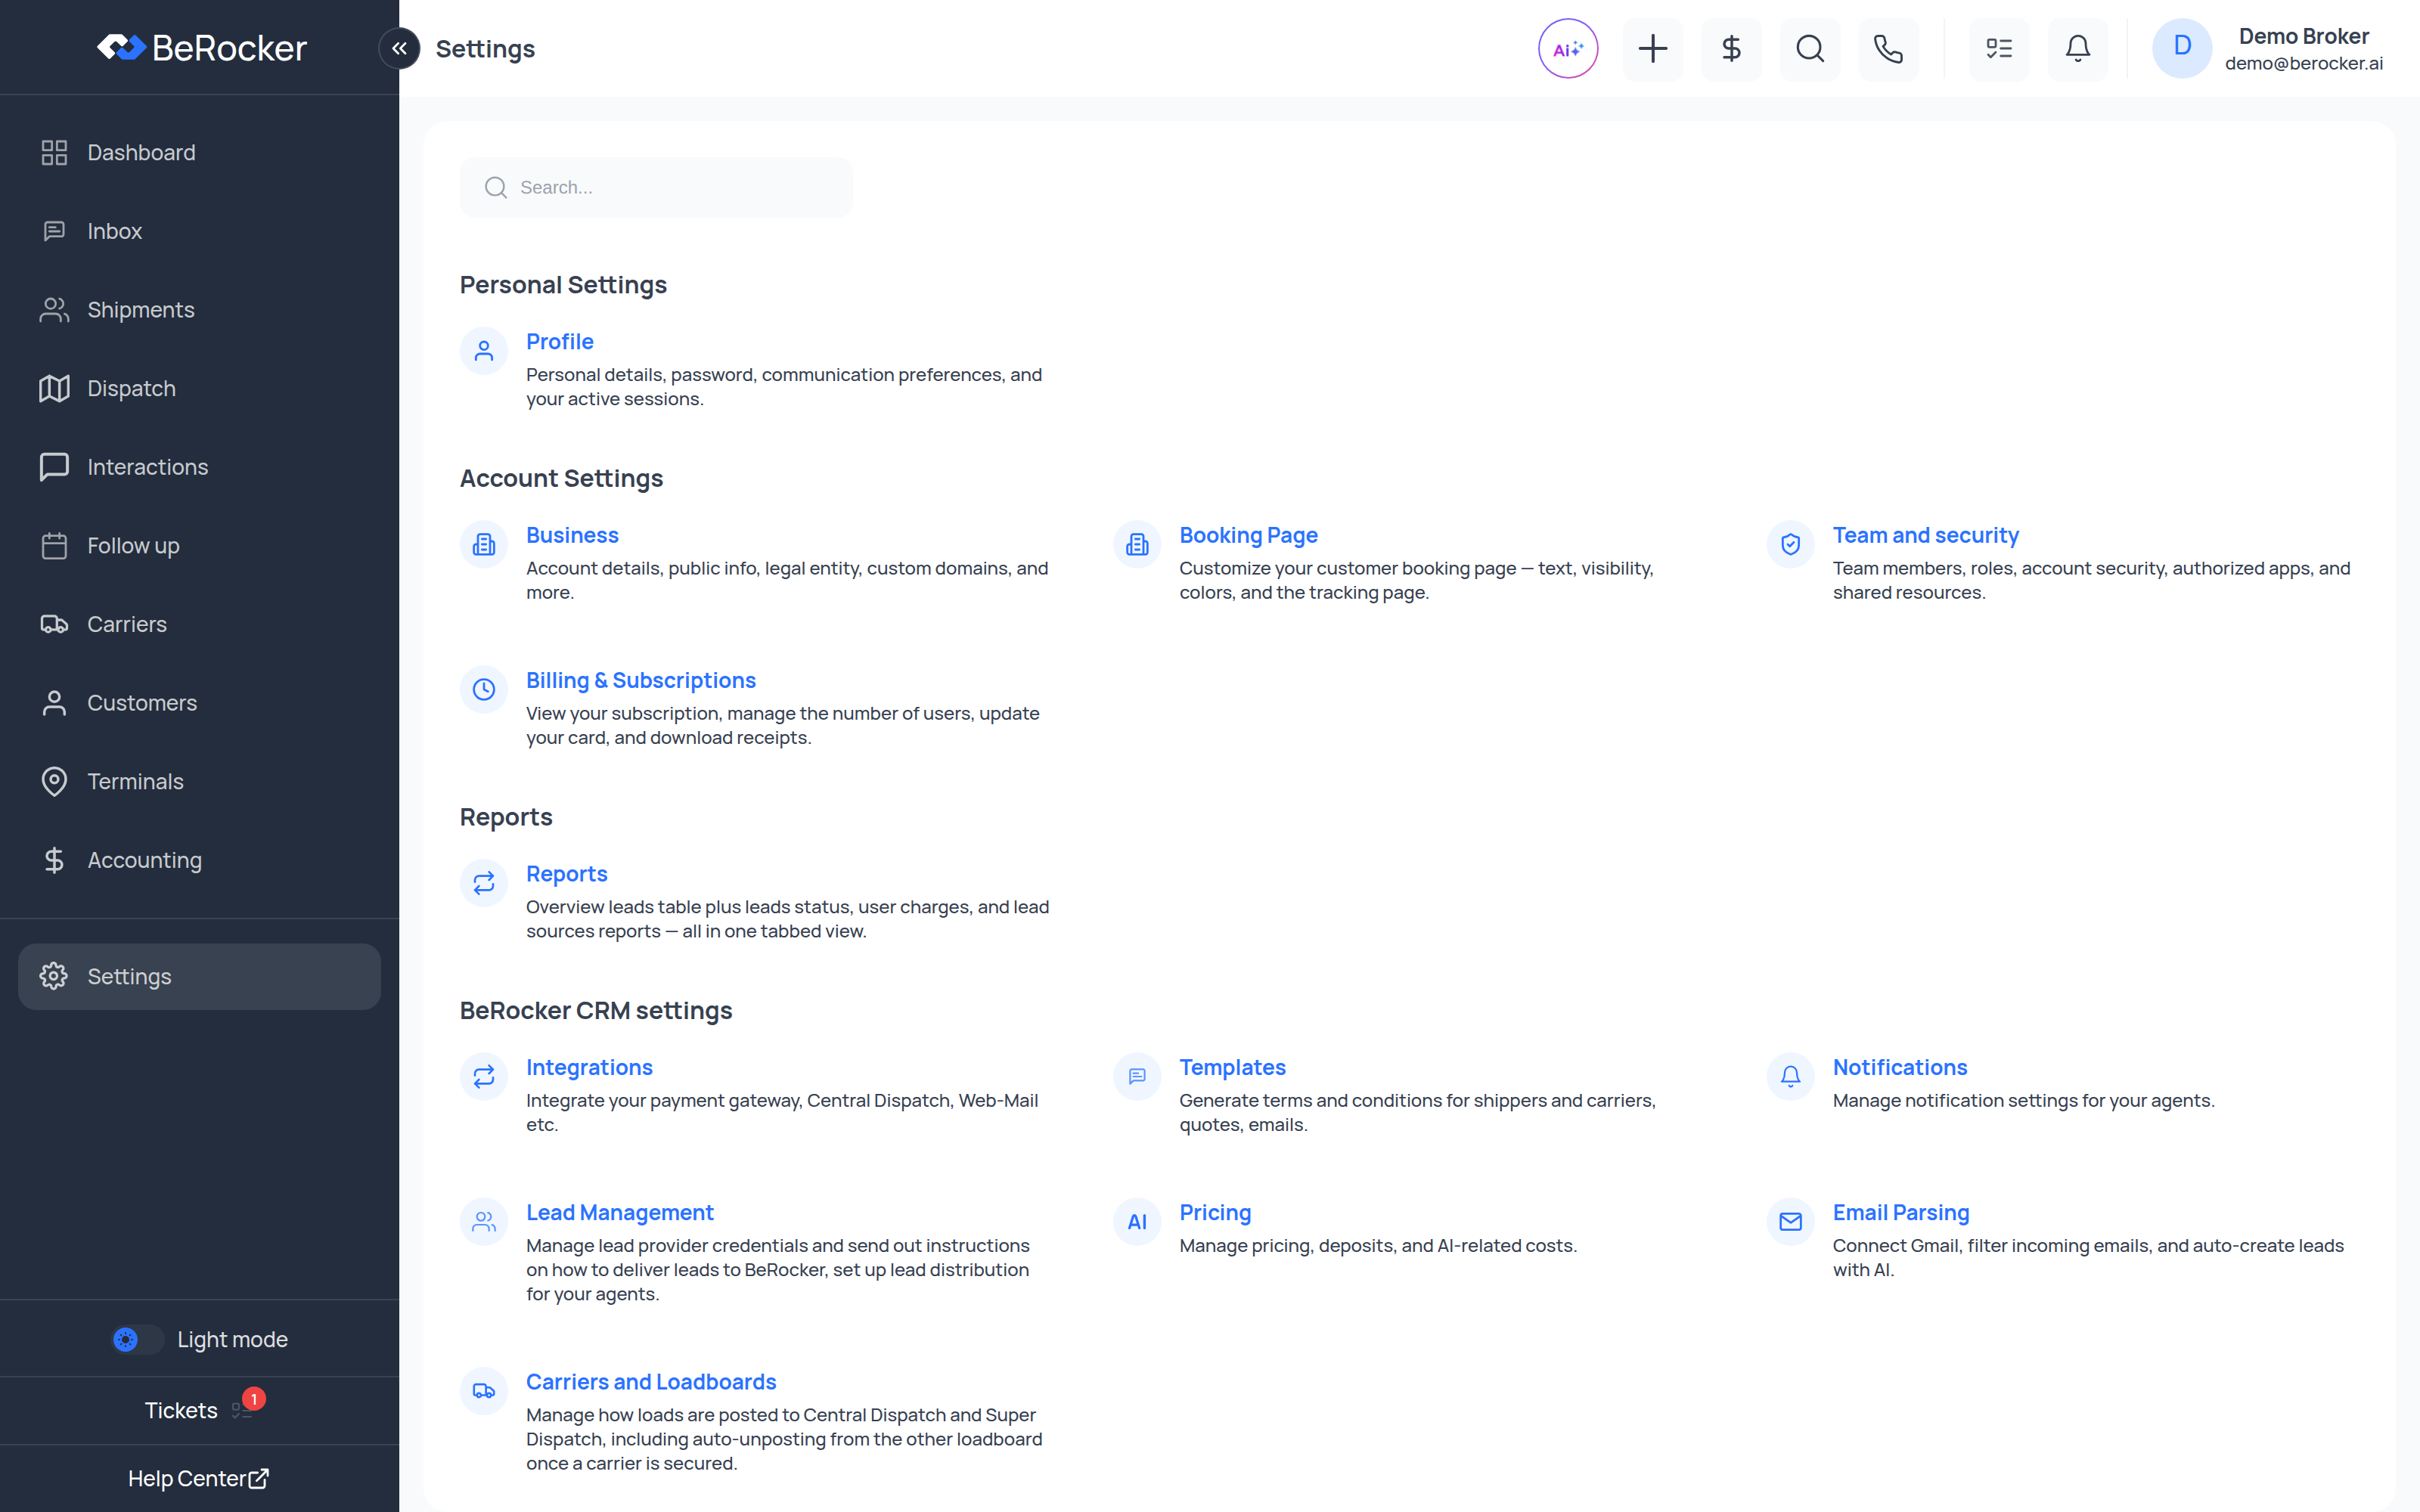Click the demo@berocker.ai email text

[2303, 63]
